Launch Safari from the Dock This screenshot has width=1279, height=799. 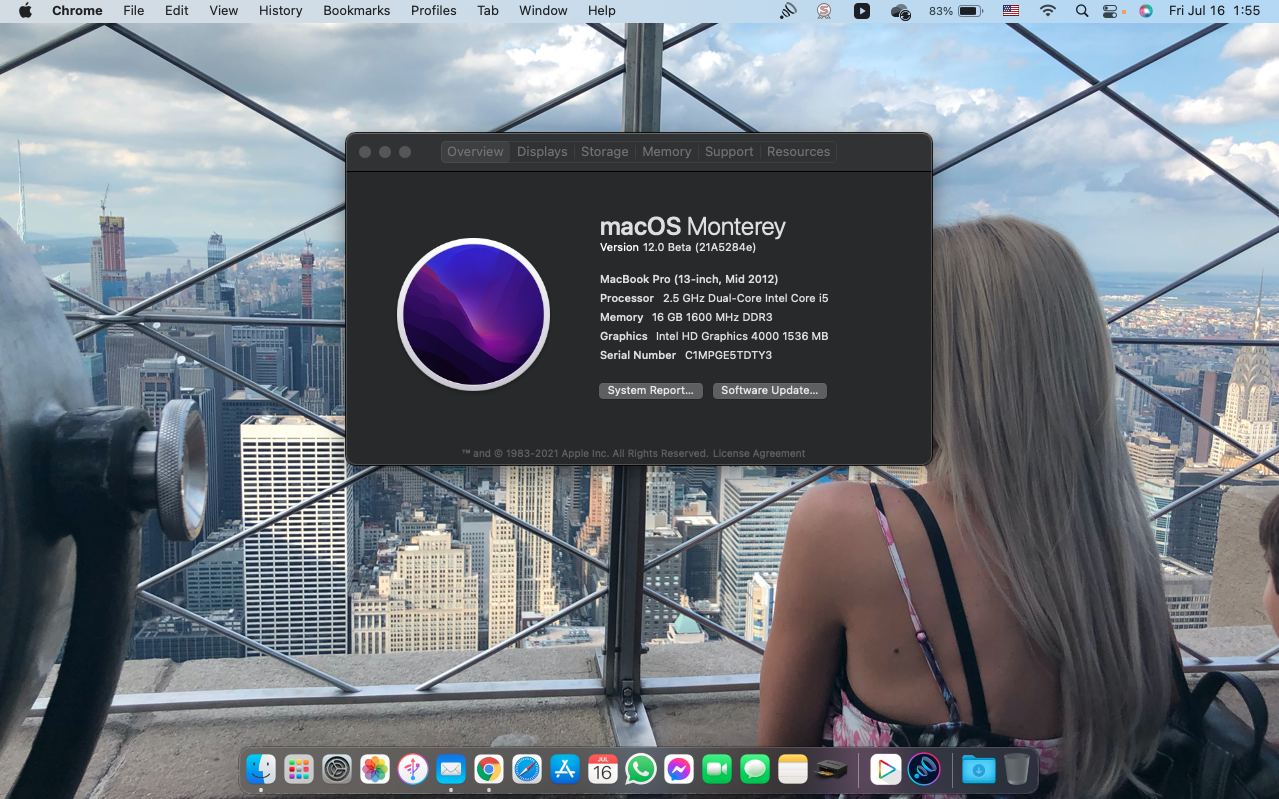point(527,769)
